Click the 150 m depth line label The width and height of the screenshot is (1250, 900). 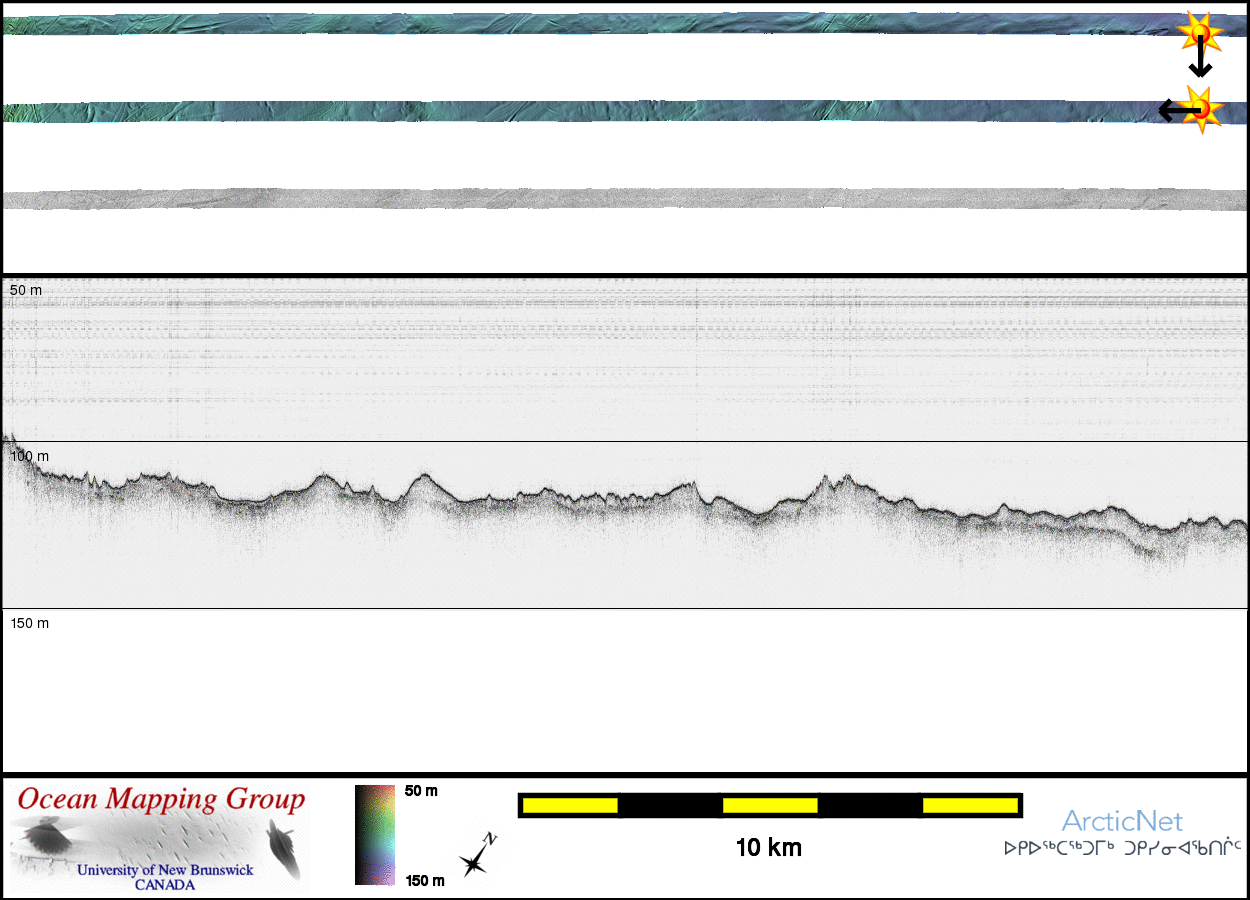tap(30, 623)
